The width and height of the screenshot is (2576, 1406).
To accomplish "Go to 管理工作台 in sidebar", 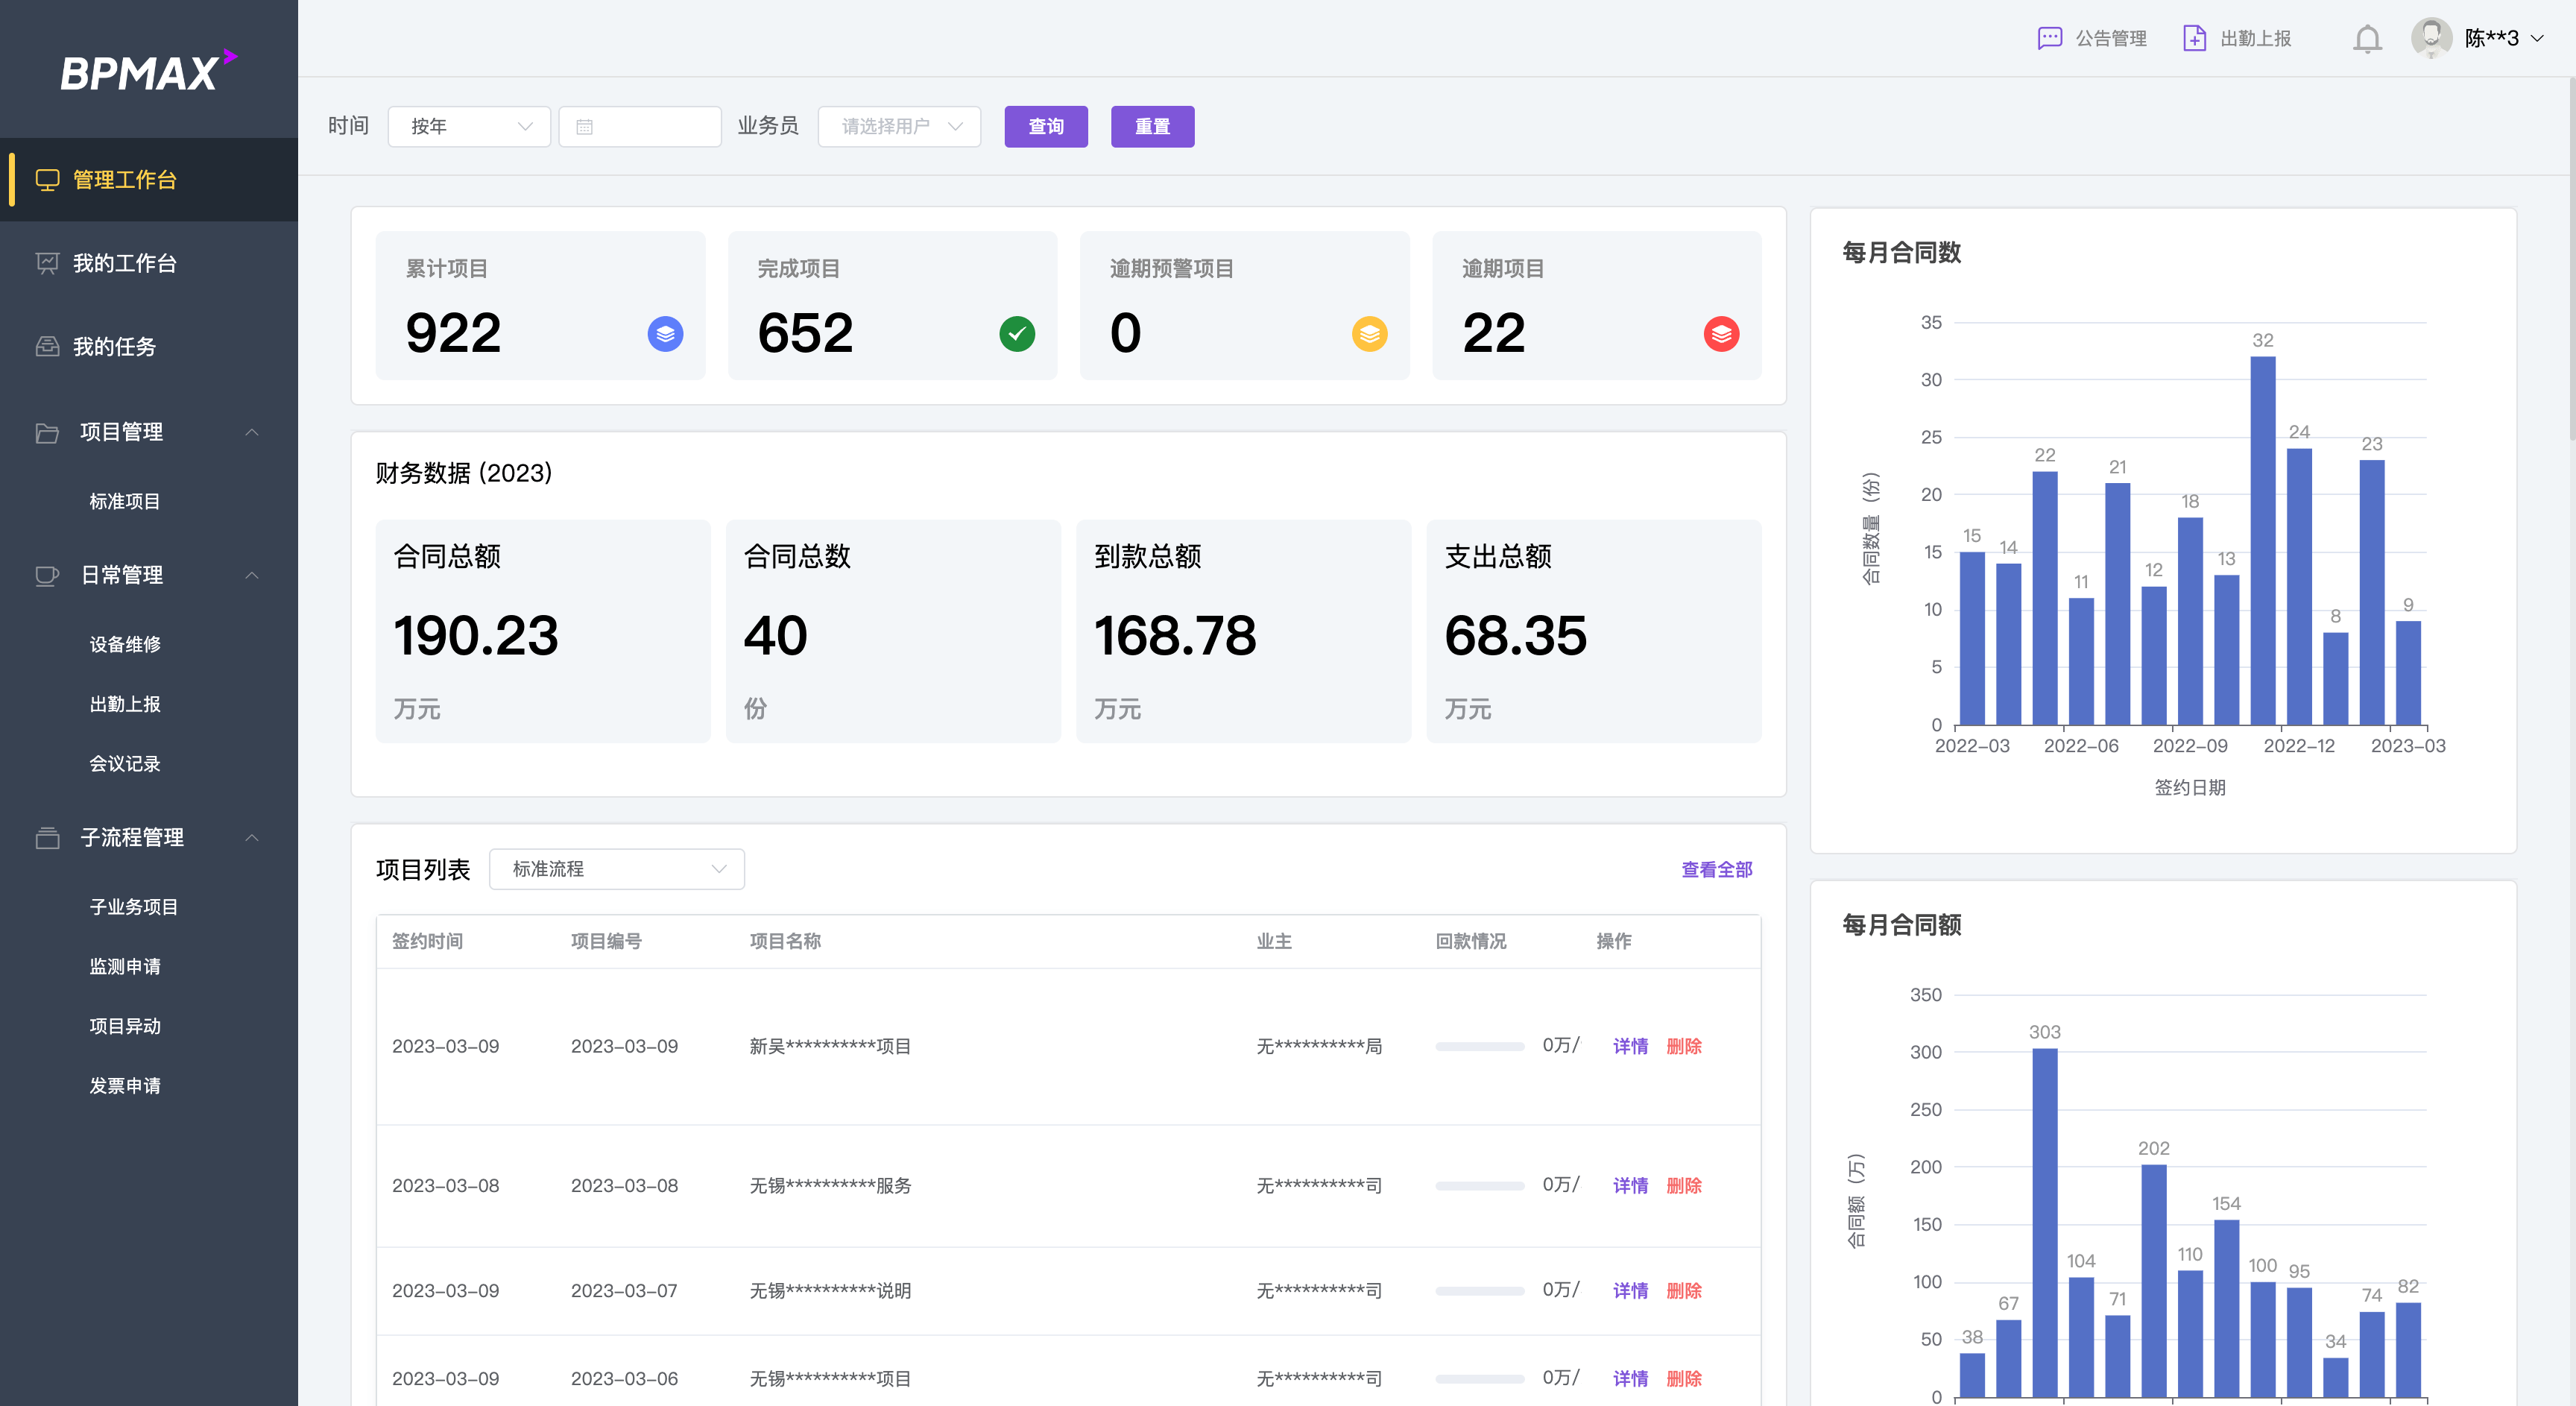I will (x=149, y=180).
